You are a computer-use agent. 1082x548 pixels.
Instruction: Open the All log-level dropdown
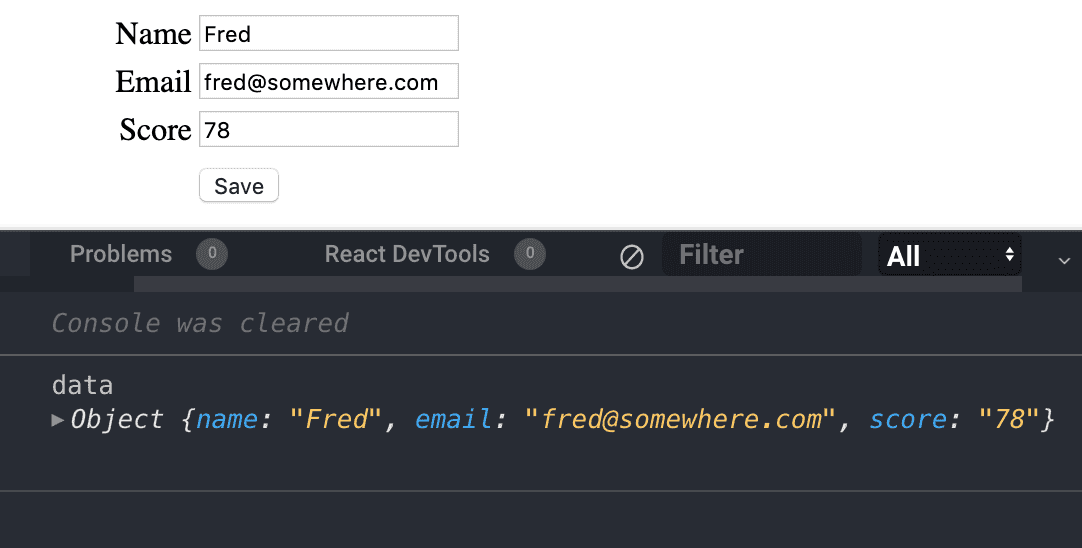[950, 256]
